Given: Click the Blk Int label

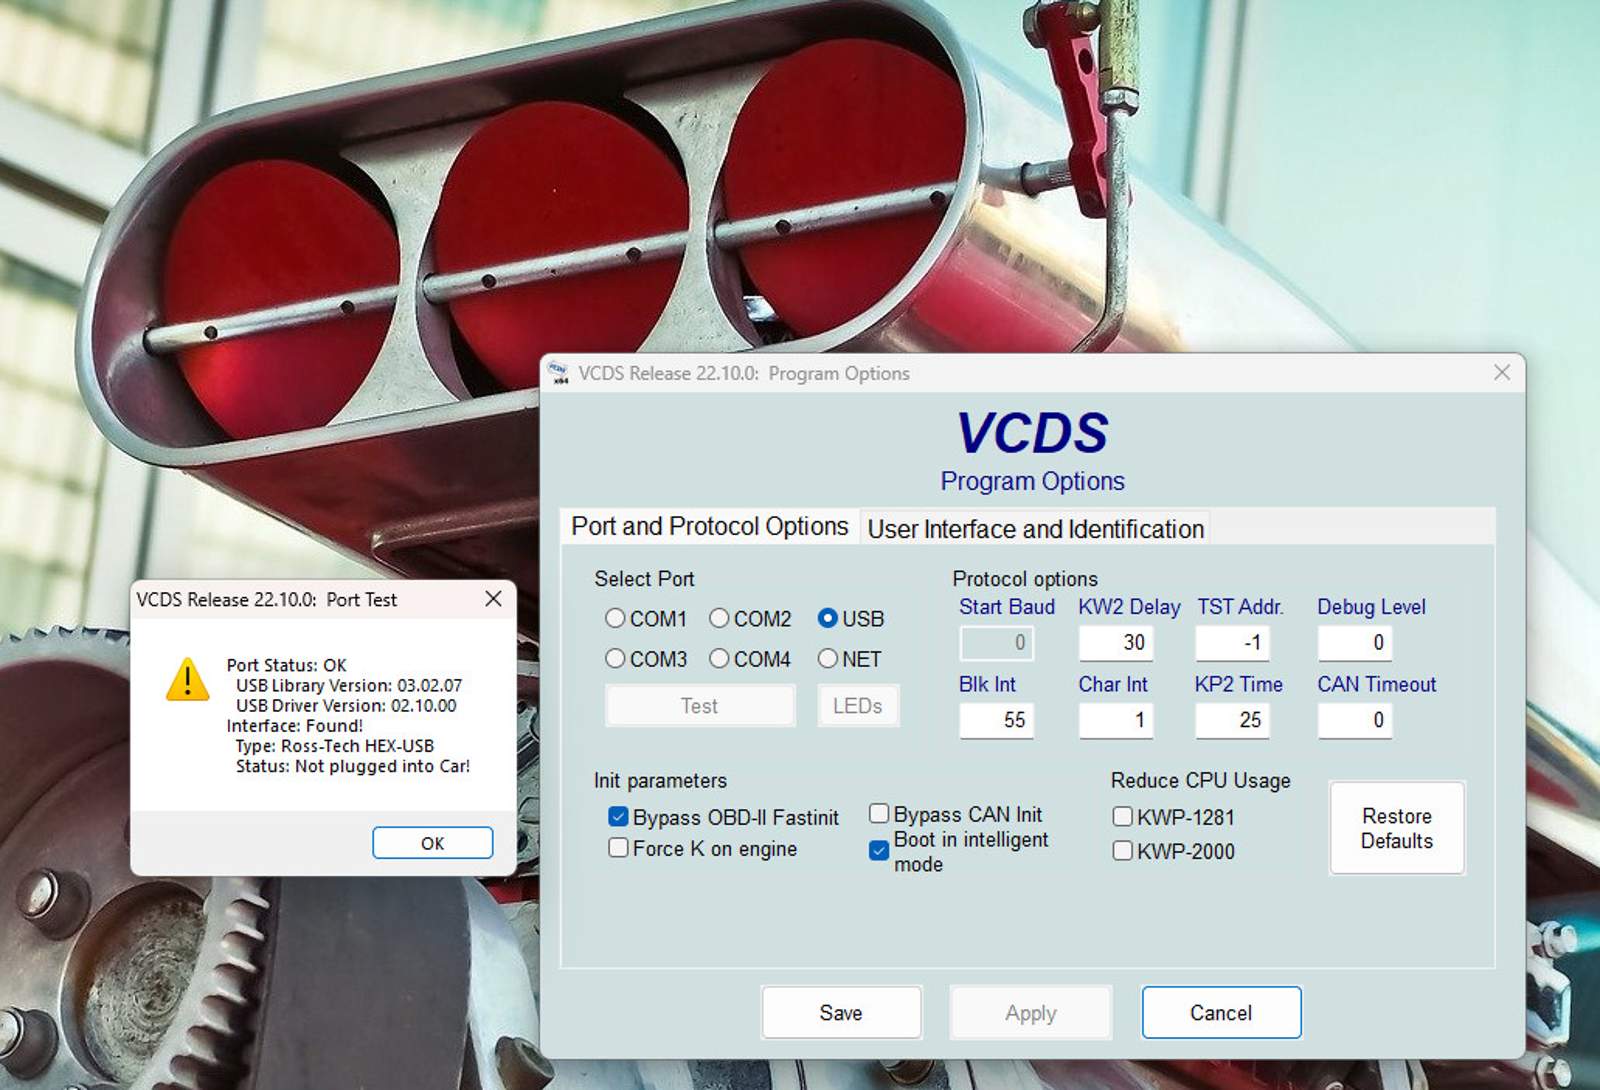Looking at the screenshot, I should point(987,684).
